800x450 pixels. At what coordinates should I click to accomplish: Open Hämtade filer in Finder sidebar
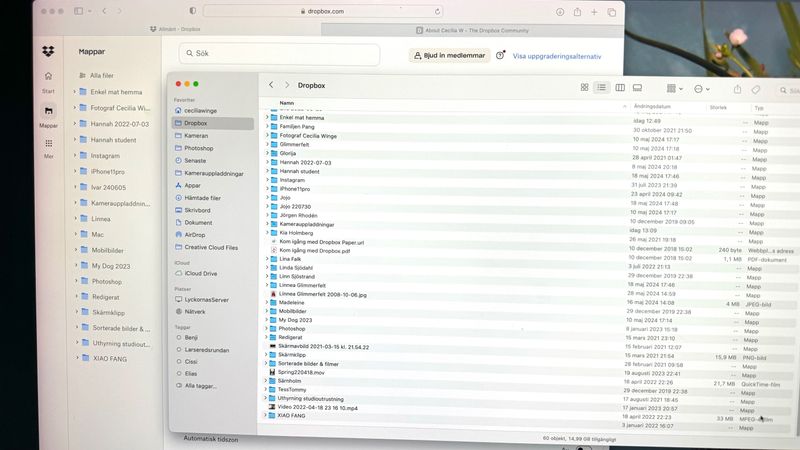(202, 197)
